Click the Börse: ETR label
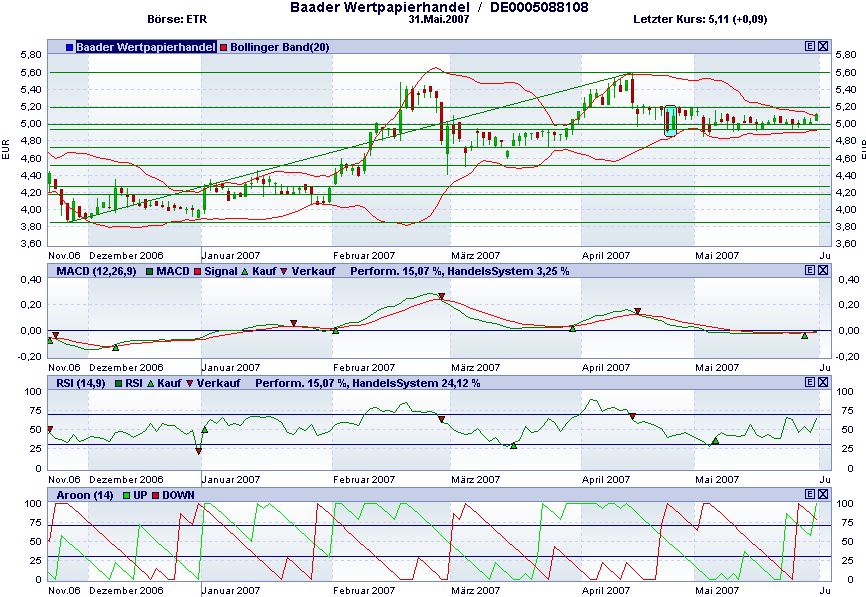The image size is (866, 597). pos(177,19)
